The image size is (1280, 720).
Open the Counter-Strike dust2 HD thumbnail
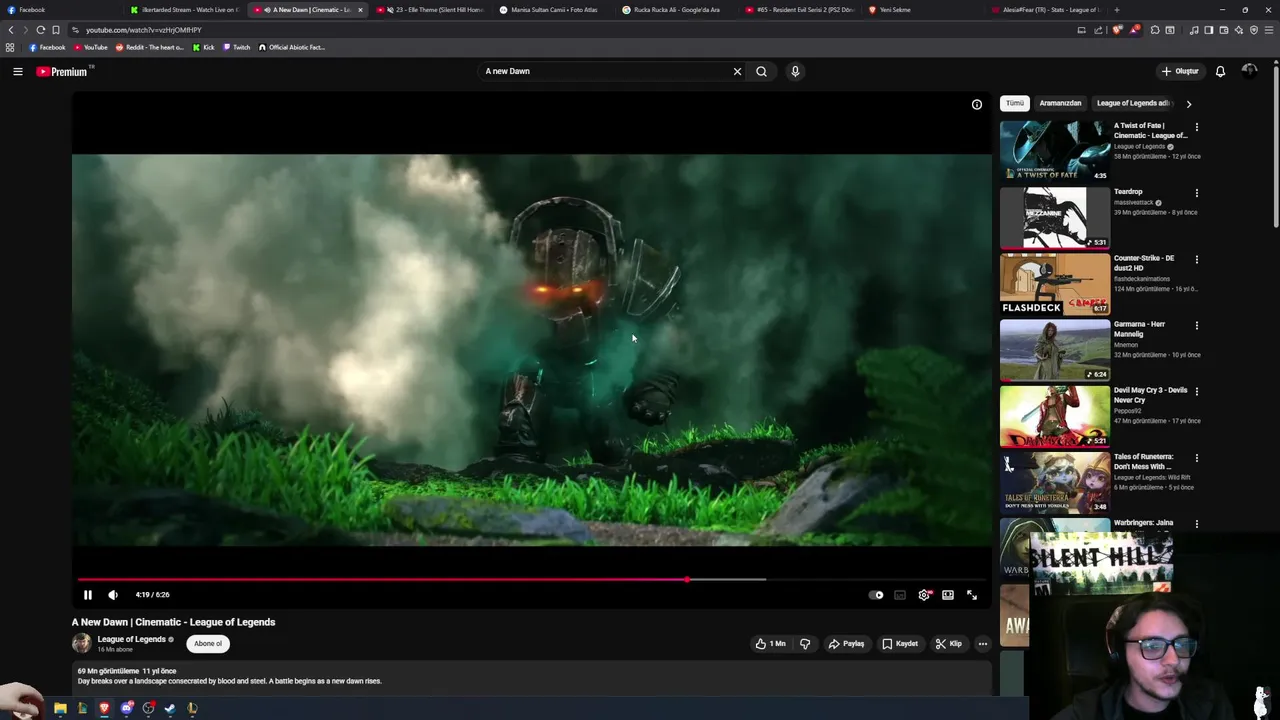[x=1055, y=284]
